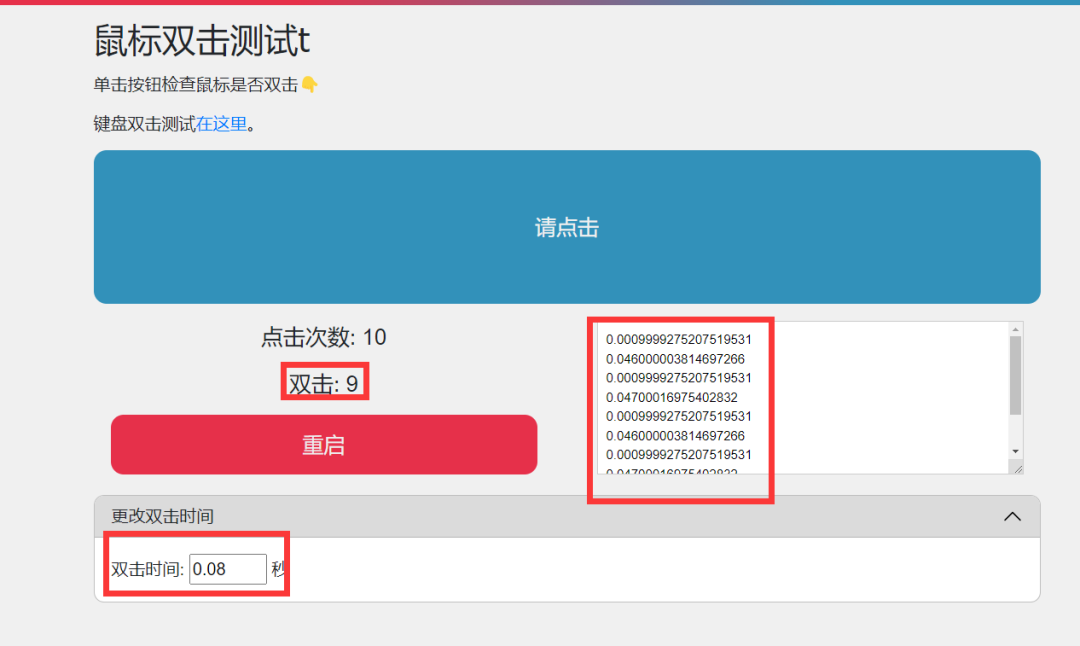Click the 双击时间: label
The width and height of the screenshot is (1080, 646).
click(147, 570)
